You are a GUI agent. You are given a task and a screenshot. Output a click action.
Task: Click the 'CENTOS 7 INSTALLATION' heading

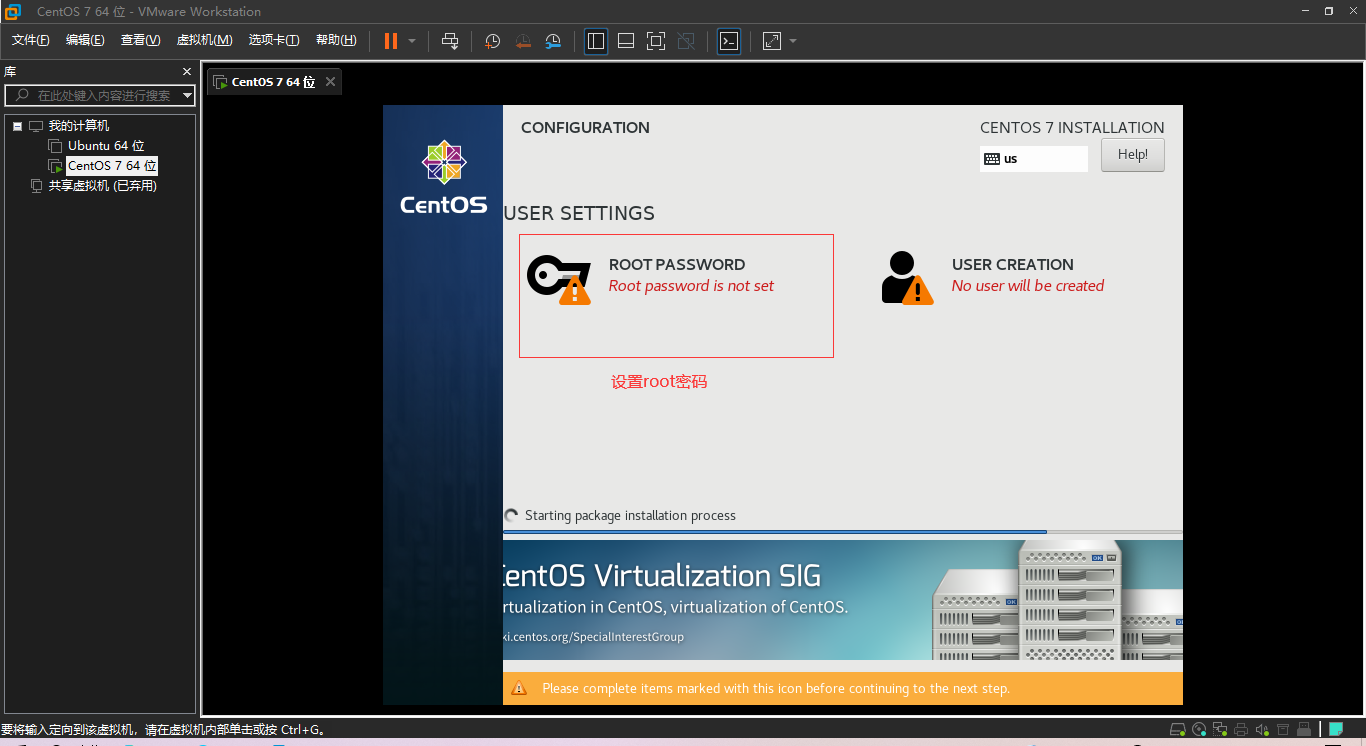[1072, 128]
